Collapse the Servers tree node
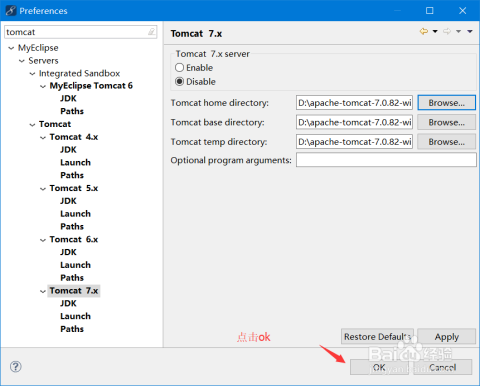 pyautogui.click(x=22, y=61)
